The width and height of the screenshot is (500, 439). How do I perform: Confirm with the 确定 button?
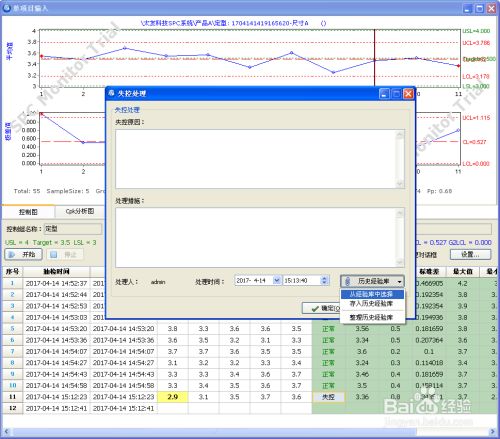(x=322, y=308)
